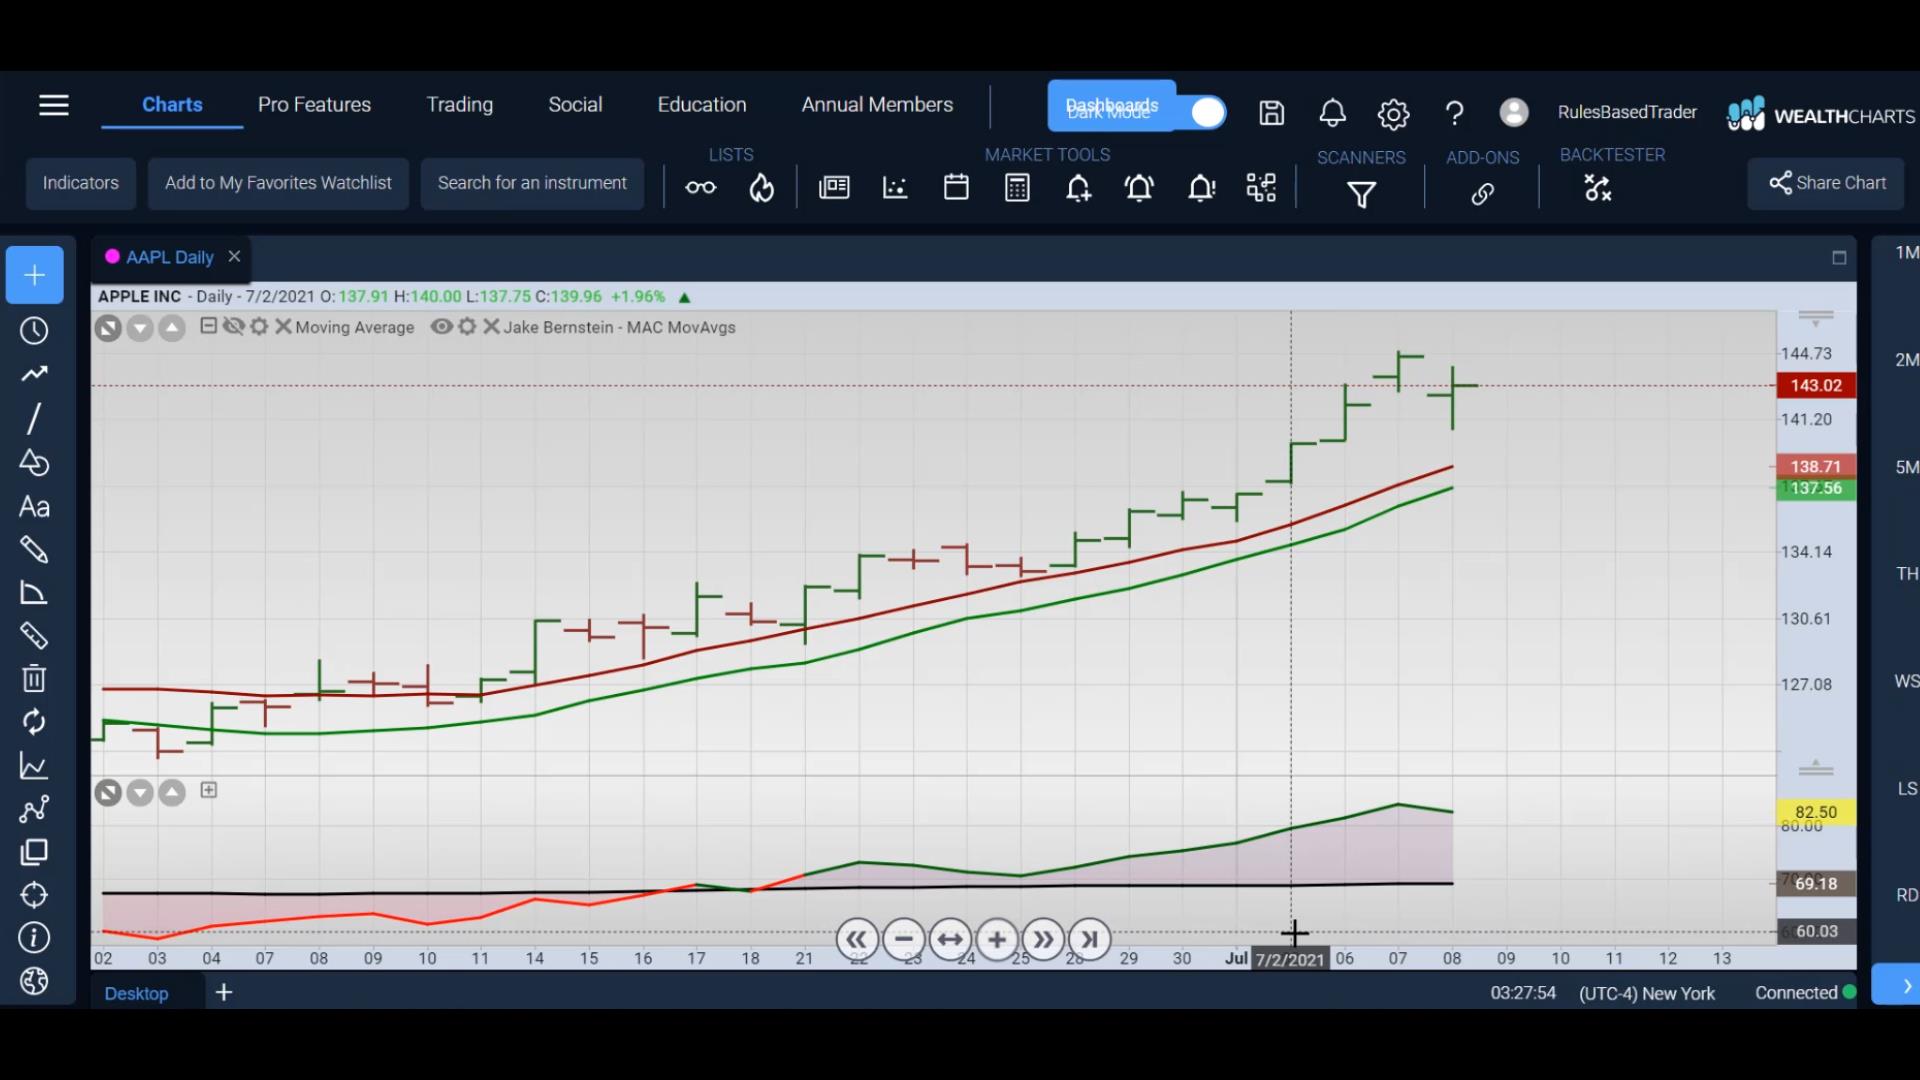
Task: Open the hot list flame icon
Action: 762,188
